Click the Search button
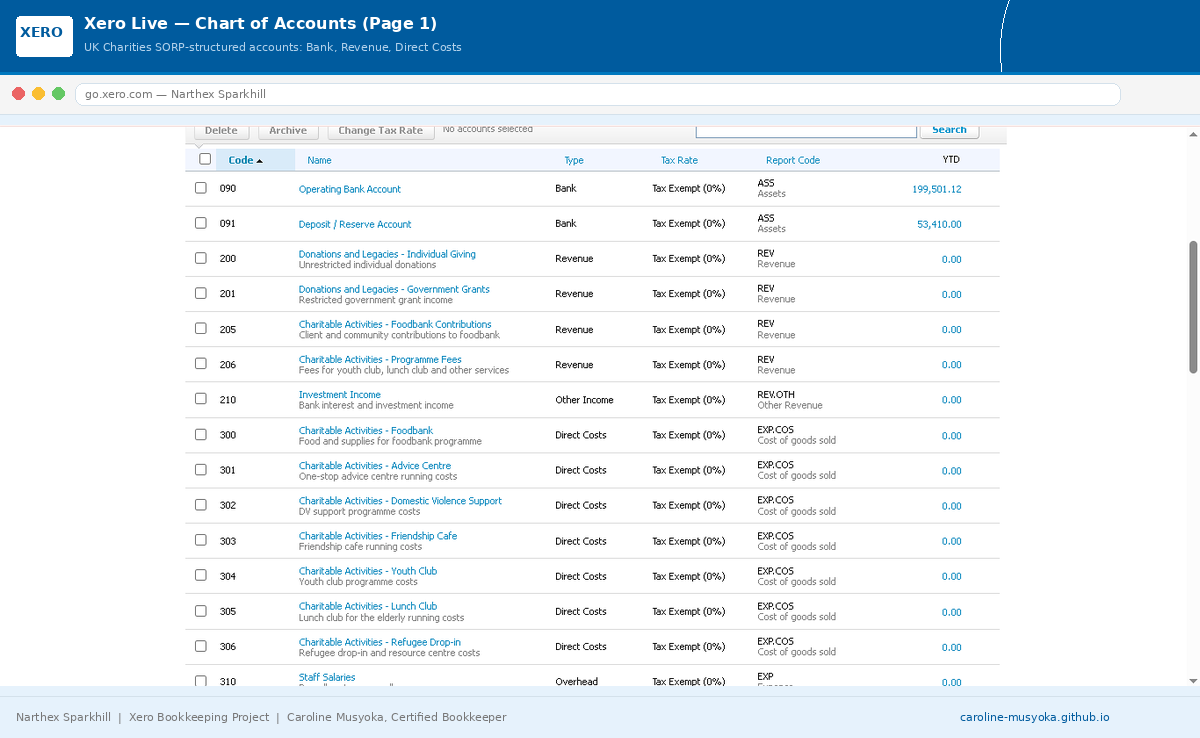This screenshot has width=1200, height=738. click(949, 130)
